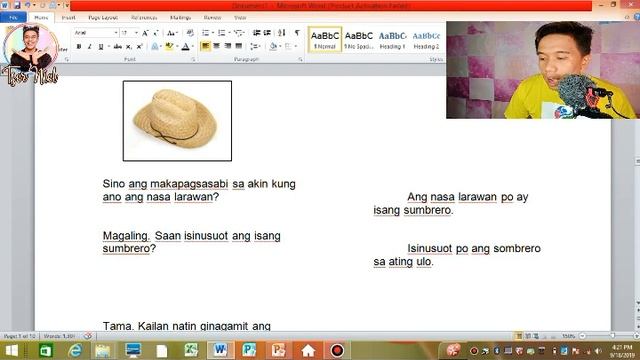Click the 150% zoom level button
Viewport: 640px width, 360px height.
[568, 336]
